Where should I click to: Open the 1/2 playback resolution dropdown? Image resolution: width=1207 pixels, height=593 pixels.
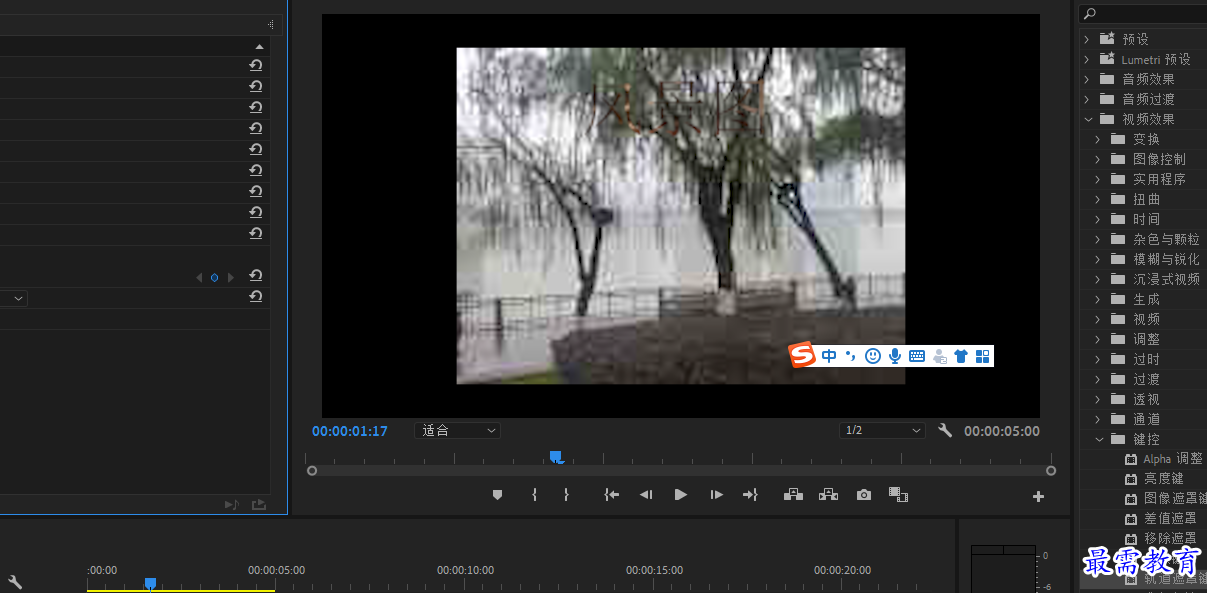(882, 430)
